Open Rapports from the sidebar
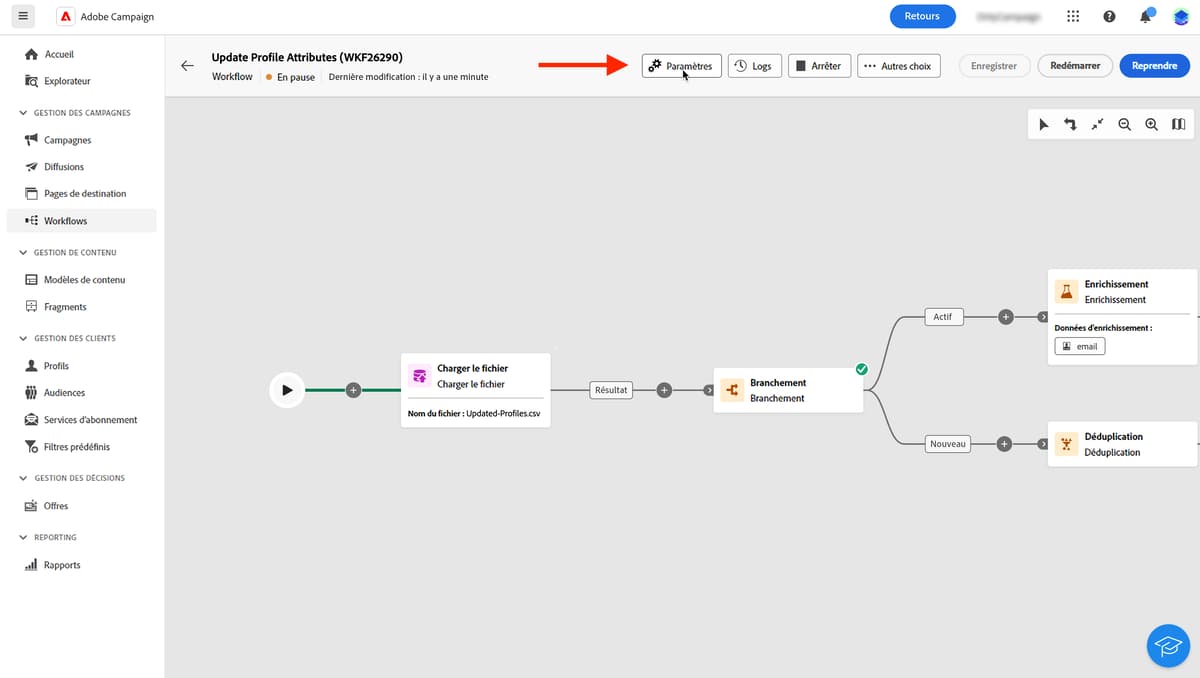This screenshot has width=1200, height=678. 60,564
